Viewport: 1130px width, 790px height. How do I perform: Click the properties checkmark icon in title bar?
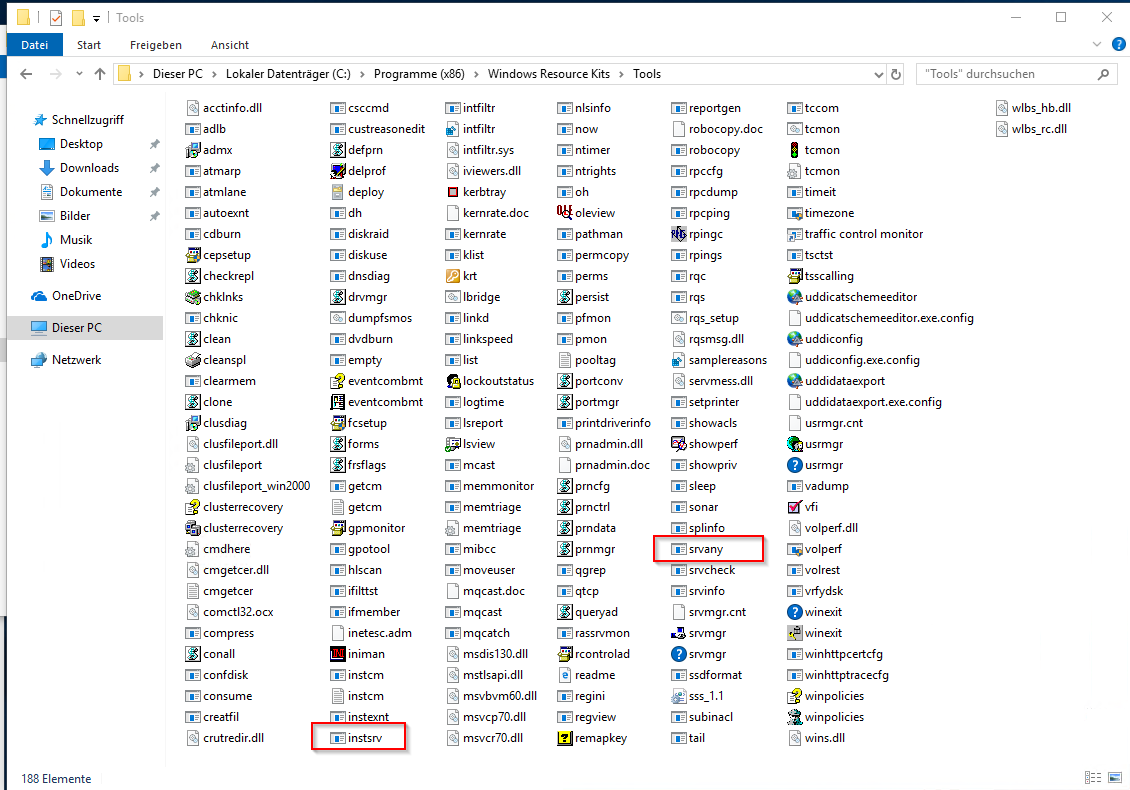coord(56,18)
